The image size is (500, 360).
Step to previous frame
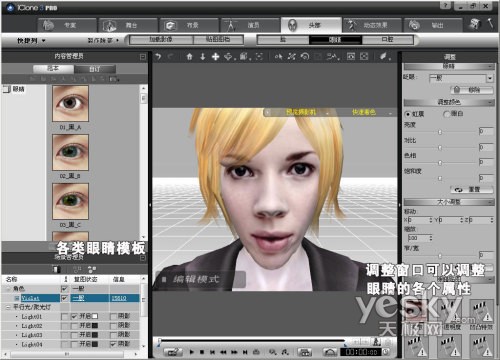[223, 352]
